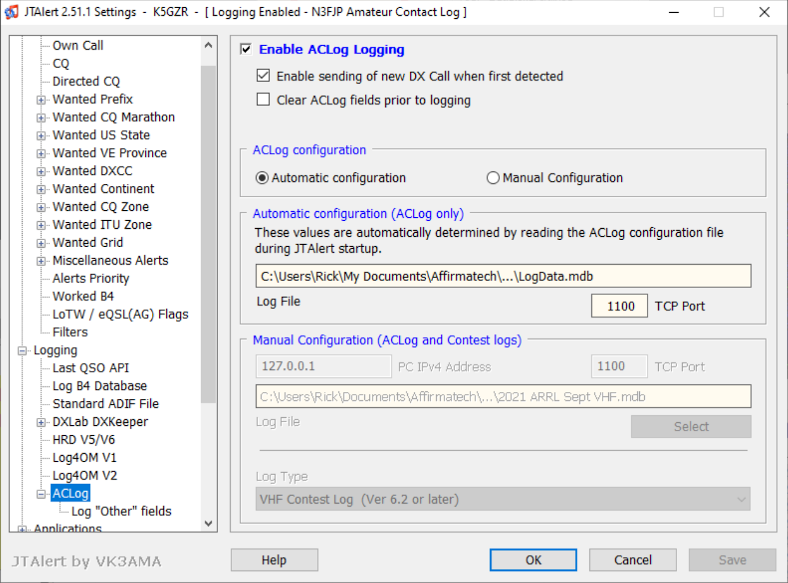Select Wanted Grid tree label
This screenshot has height=583, width=788.
coord(87,243)
